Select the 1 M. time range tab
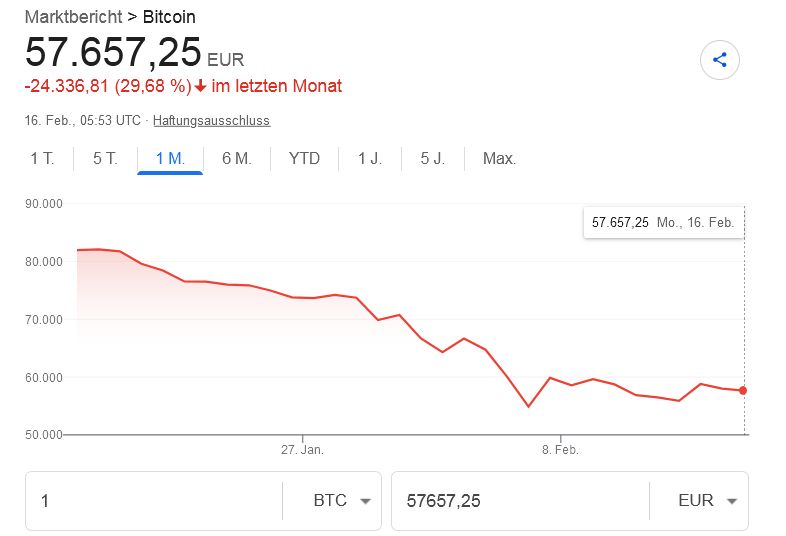Screen dimensions: 786x536 (170, 158)
